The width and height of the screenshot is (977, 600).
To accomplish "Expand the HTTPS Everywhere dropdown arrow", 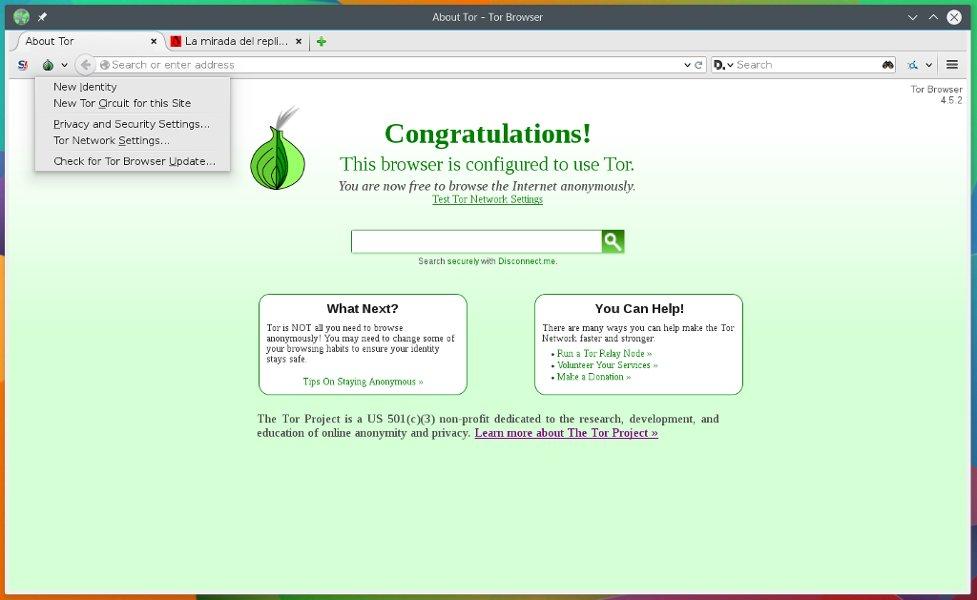I will pyautogui.click(x=928, y=65).
